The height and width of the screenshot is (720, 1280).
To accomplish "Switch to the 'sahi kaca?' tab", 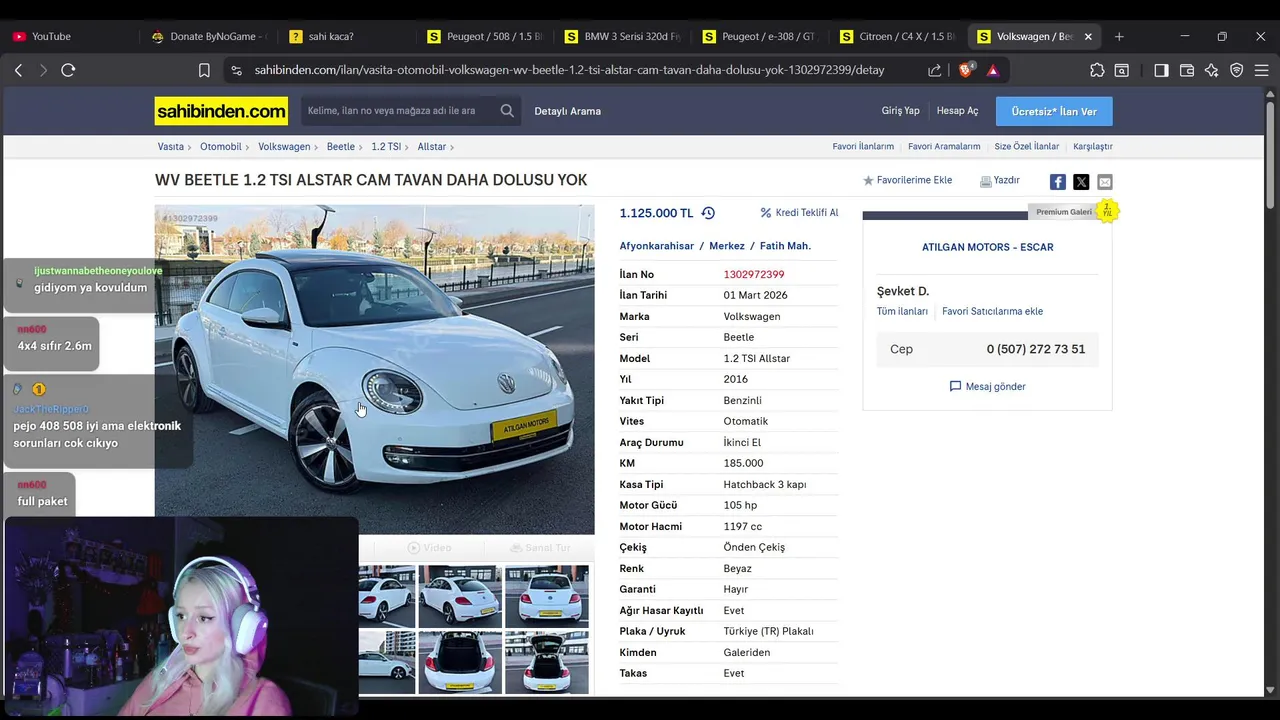I will pos(348,36).
